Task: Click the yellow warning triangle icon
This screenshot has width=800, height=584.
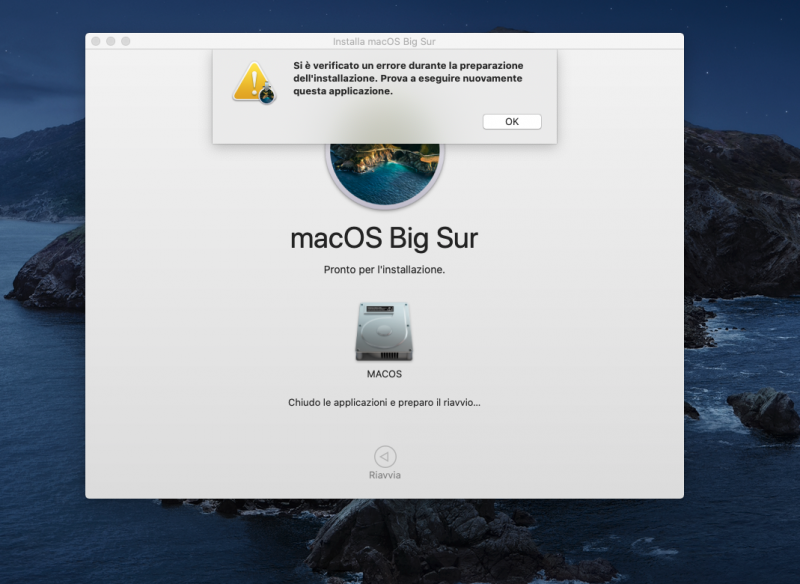Action: (254, 83)
